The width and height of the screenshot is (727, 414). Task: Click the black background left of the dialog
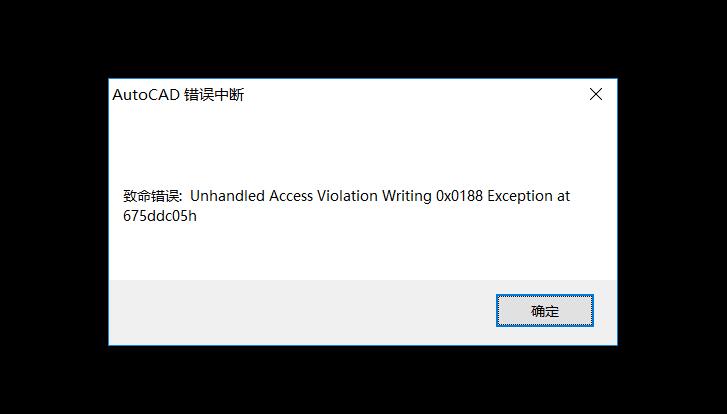click(53, 209)
